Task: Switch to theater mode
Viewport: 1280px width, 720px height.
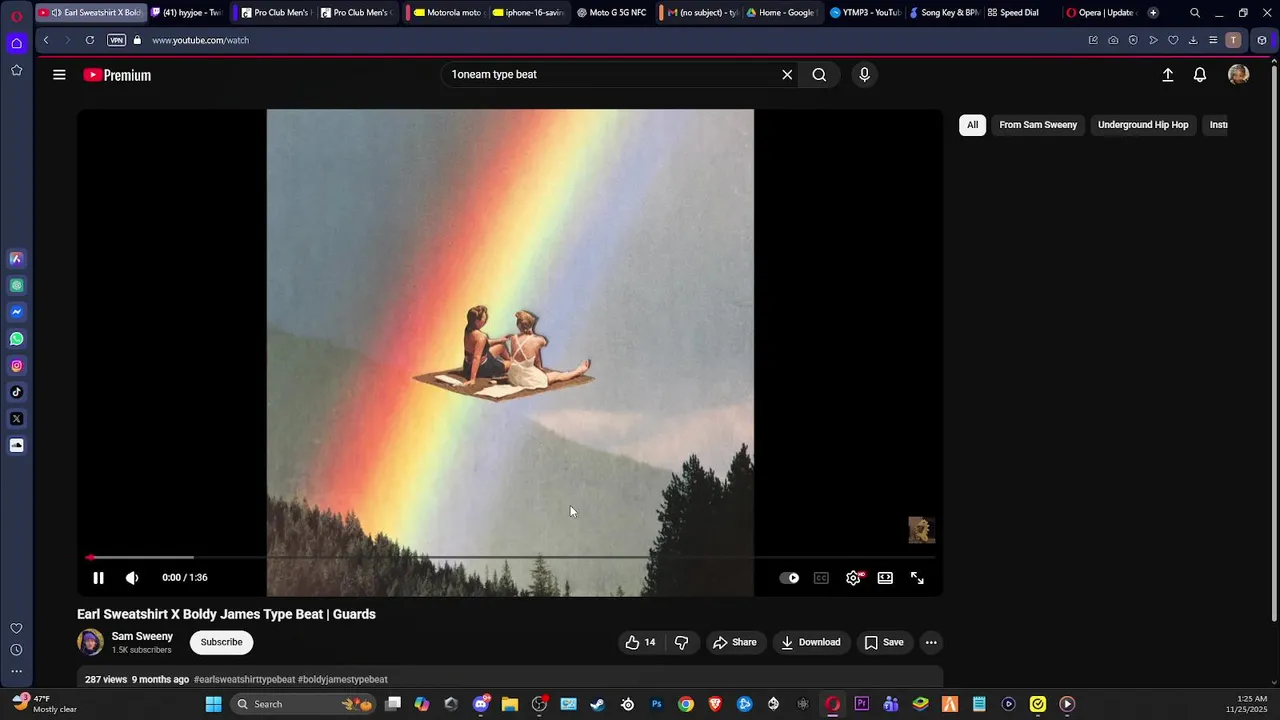Action: pyautogui.click(x=885, y=578)
